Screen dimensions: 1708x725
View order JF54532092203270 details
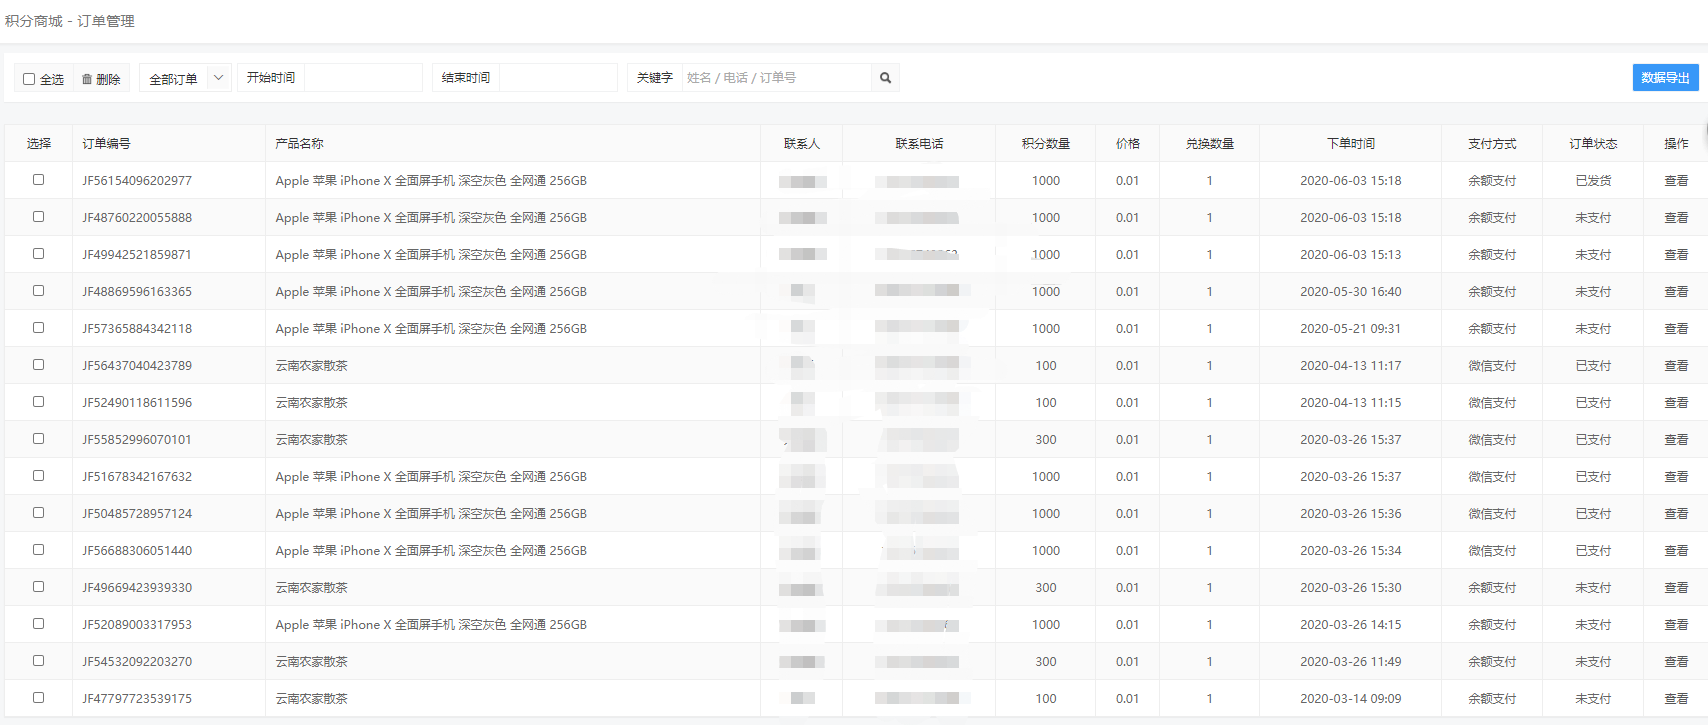[x=1676, y=662]
